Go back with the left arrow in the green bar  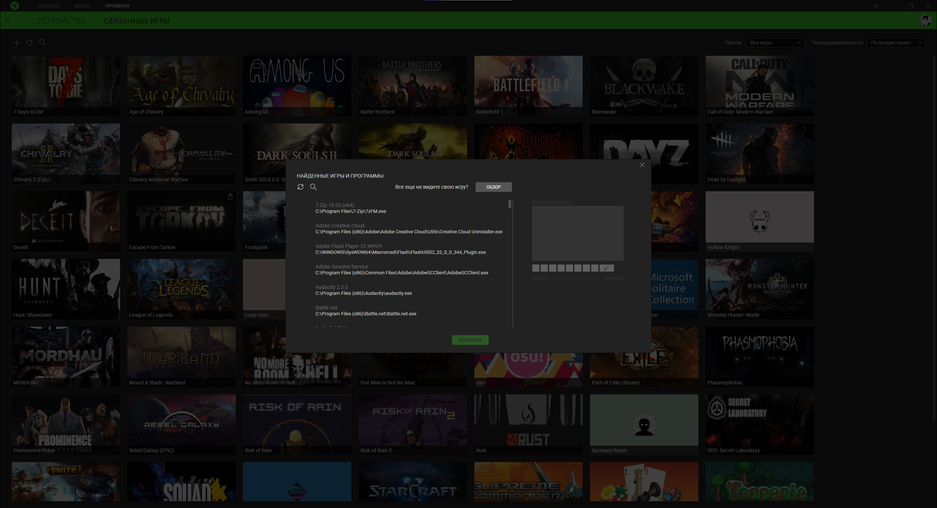coord(8,20)
